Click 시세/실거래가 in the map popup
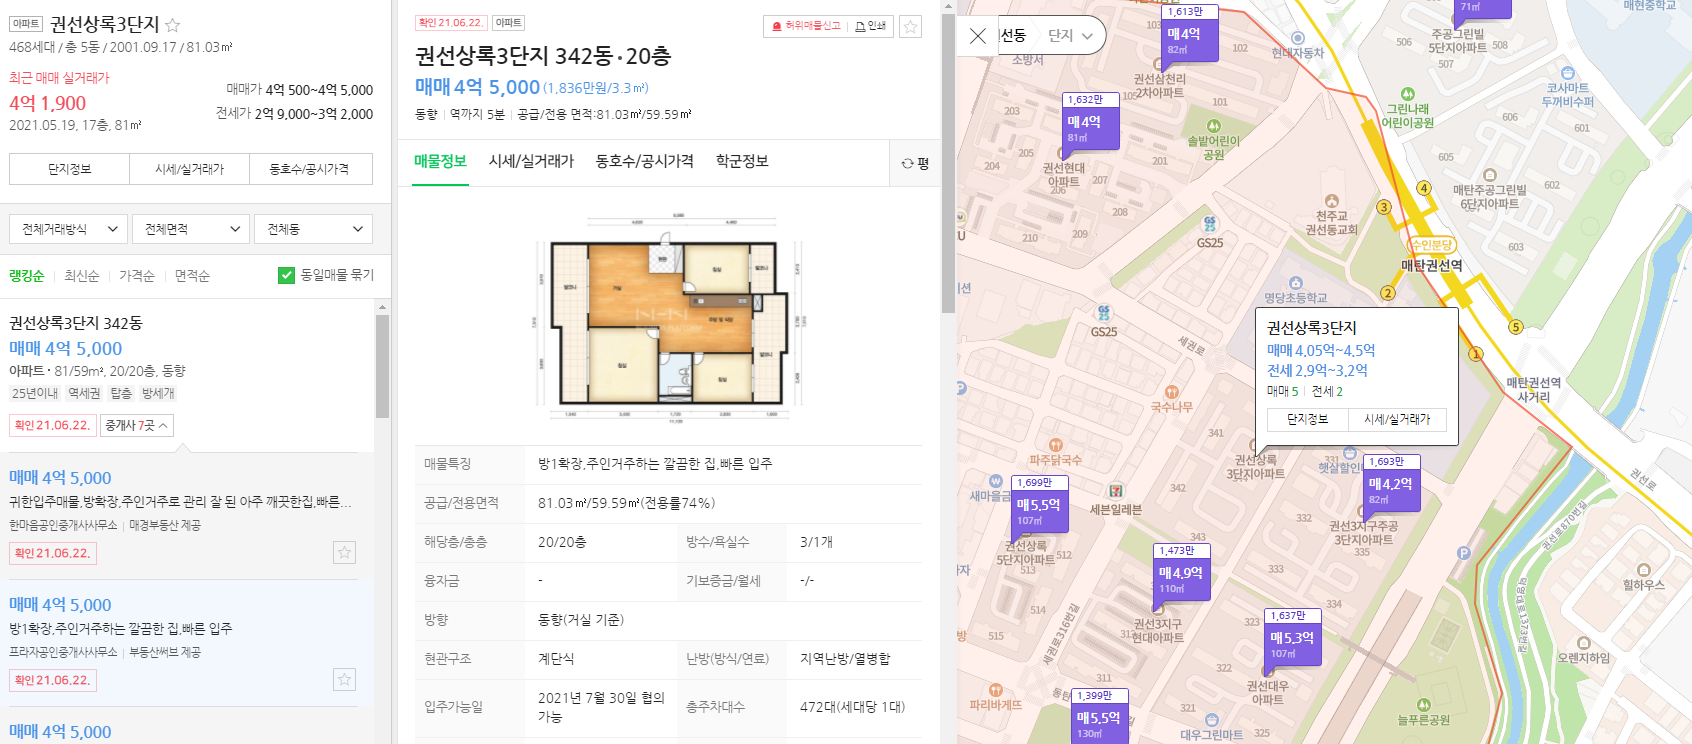 tap(1397, 420)
